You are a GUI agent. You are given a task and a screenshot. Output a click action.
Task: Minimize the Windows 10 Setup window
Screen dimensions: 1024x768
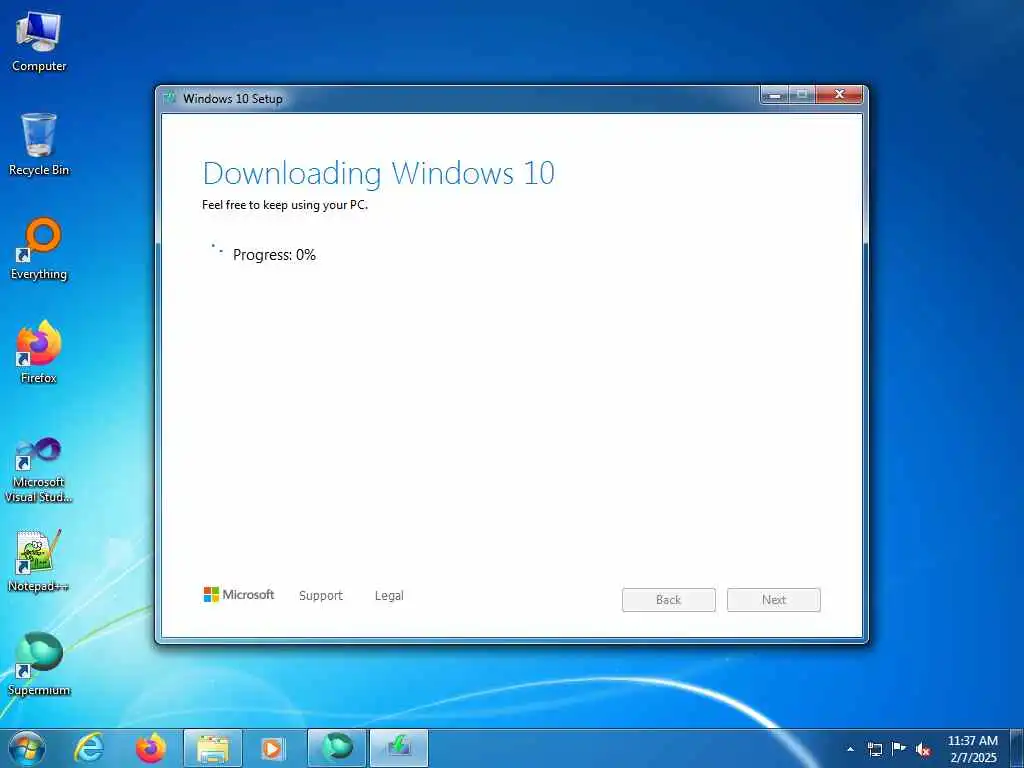[775, 95]
